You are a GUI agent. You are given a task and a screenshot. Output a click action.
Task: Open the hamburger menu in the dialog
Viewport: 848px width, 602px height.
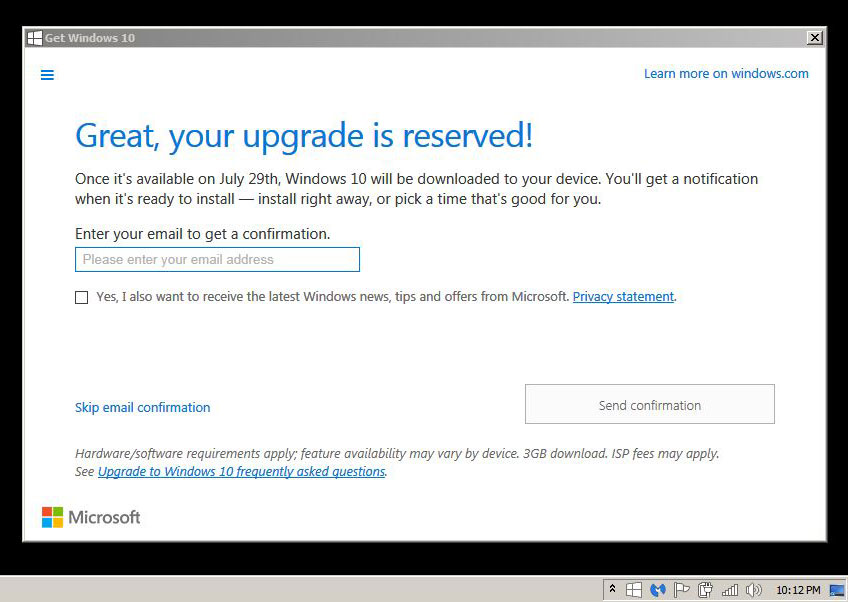click(x=47, y=75)
